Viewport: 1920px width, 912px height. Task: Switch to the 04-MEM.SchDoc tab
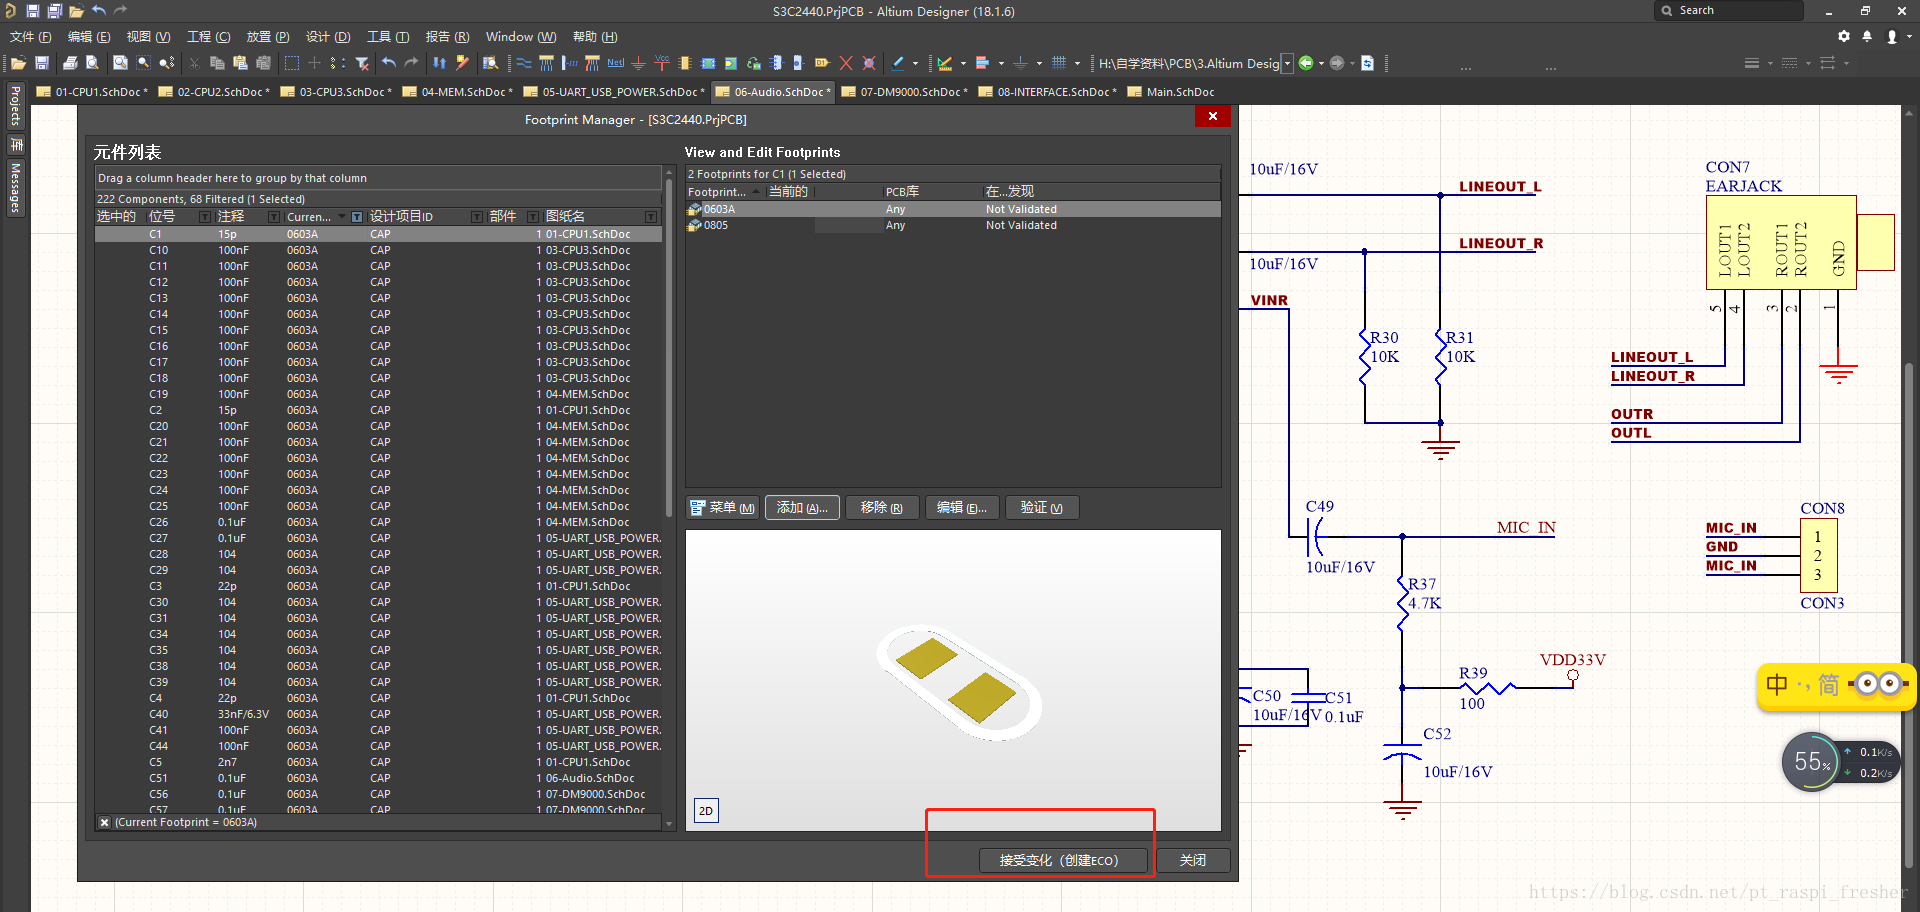(458, 92)
